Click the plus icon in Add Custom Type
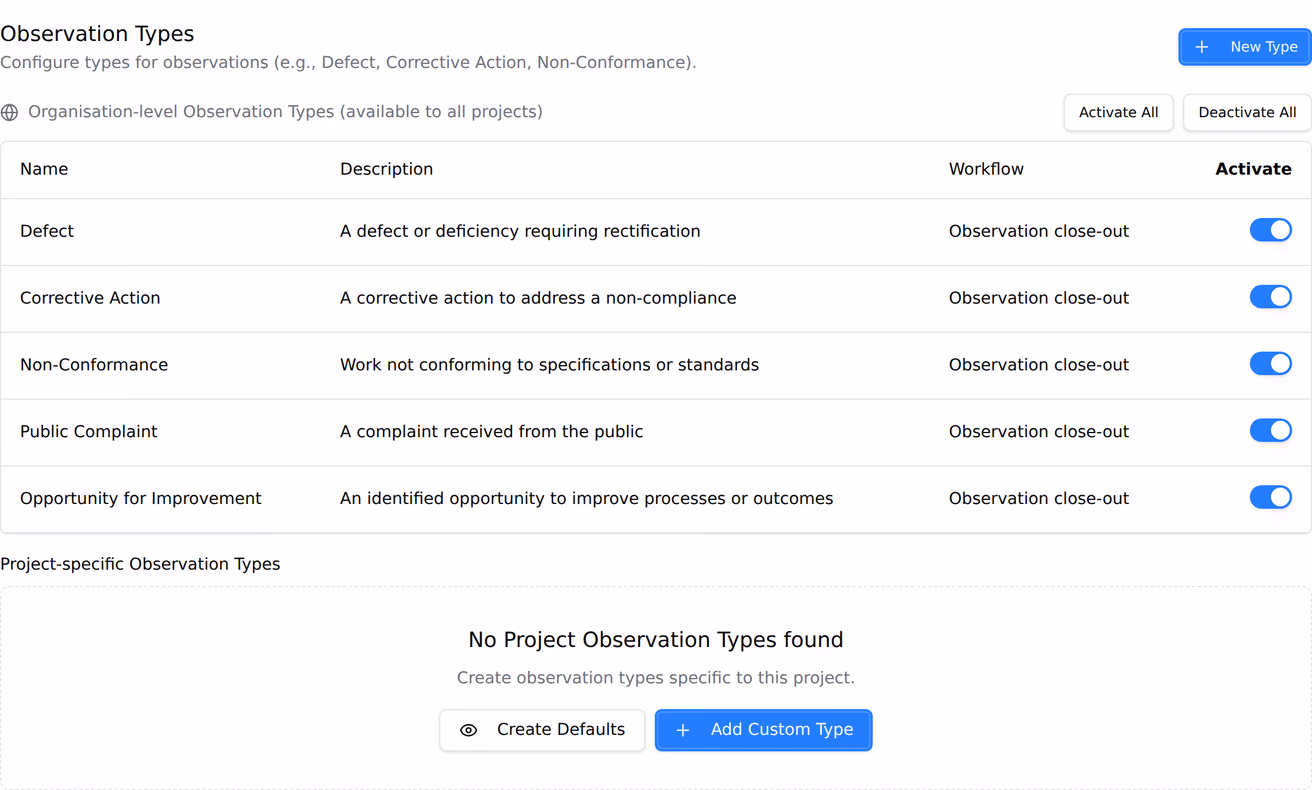 (683, 730)
